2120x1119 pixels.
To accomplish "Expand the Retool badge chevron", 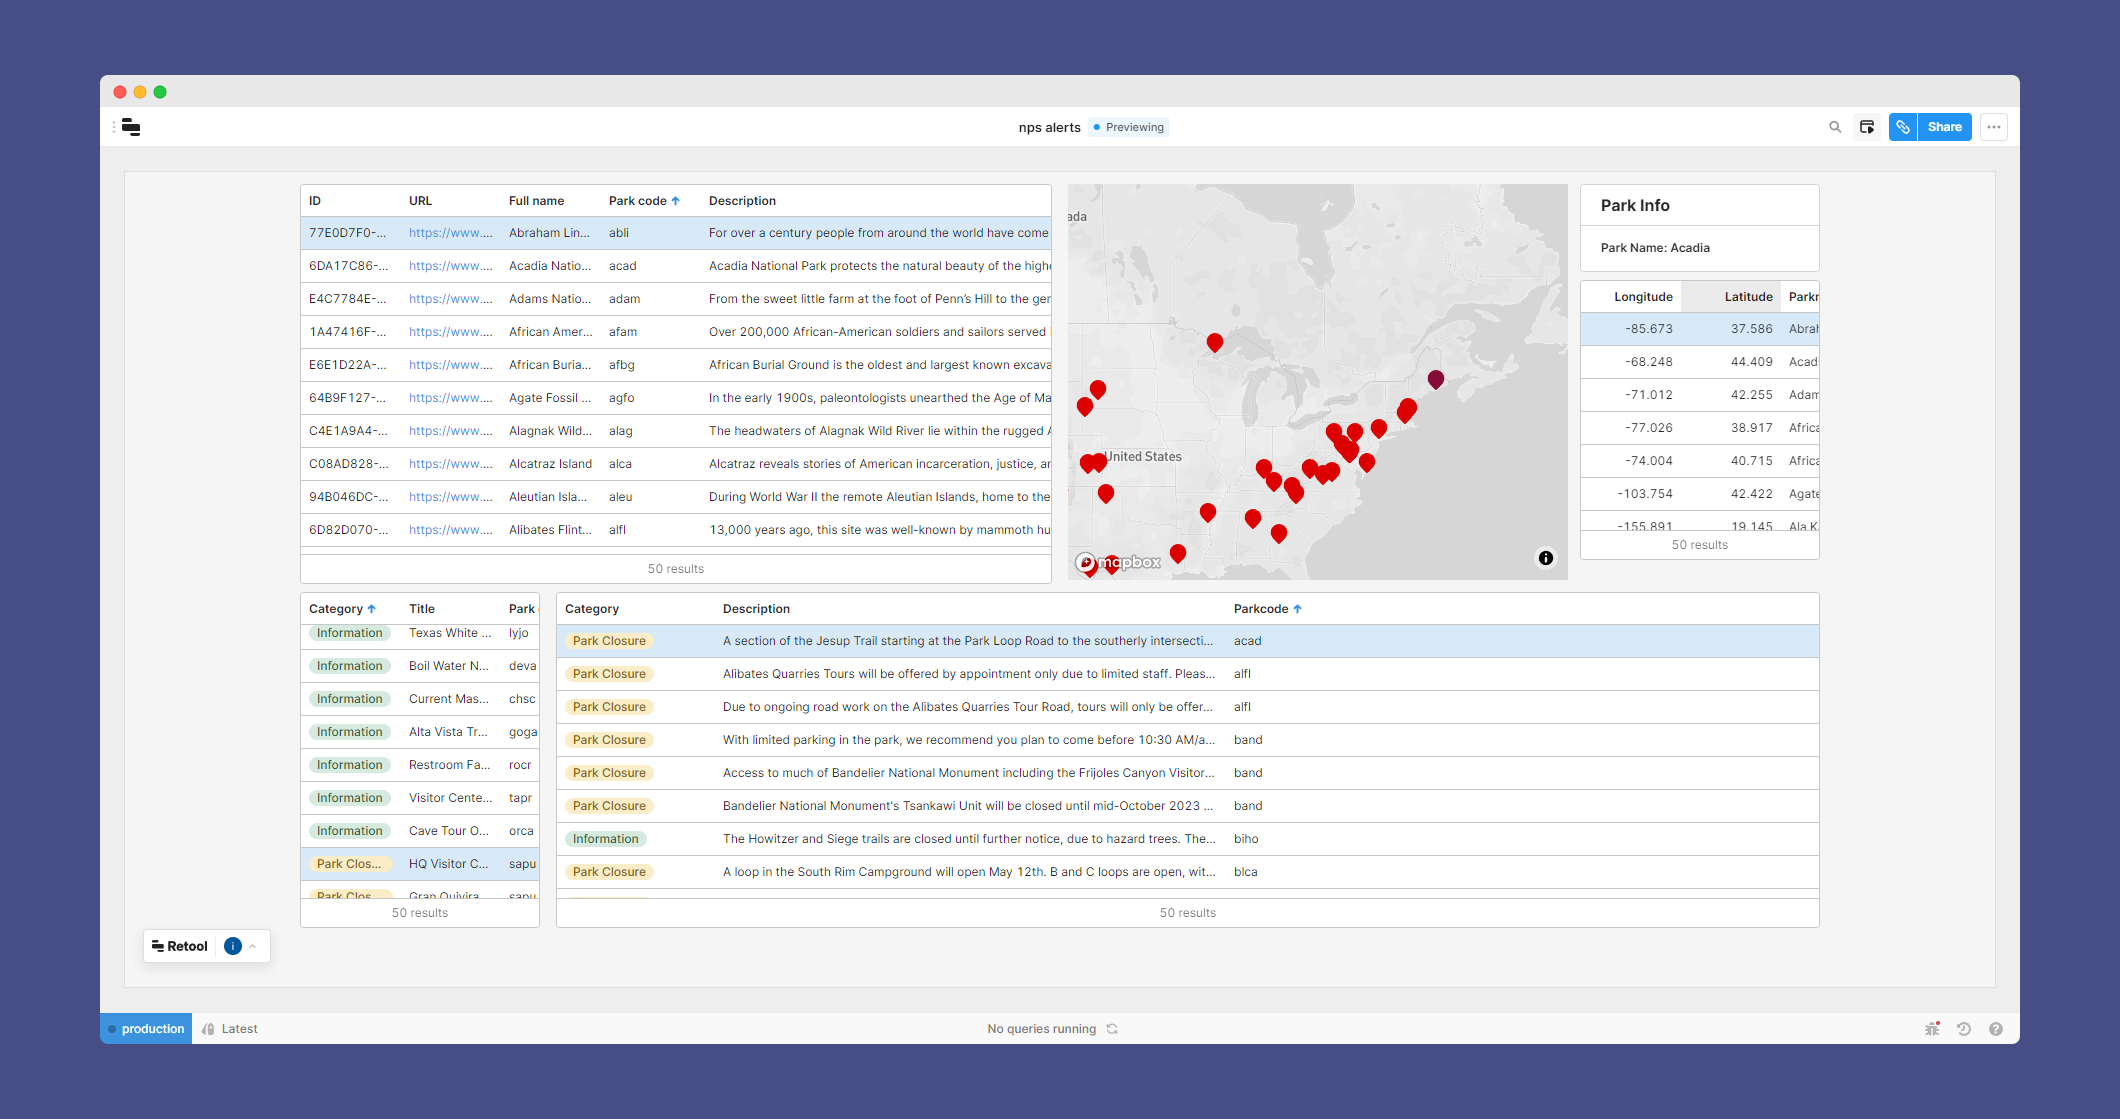I will (253, 946).
